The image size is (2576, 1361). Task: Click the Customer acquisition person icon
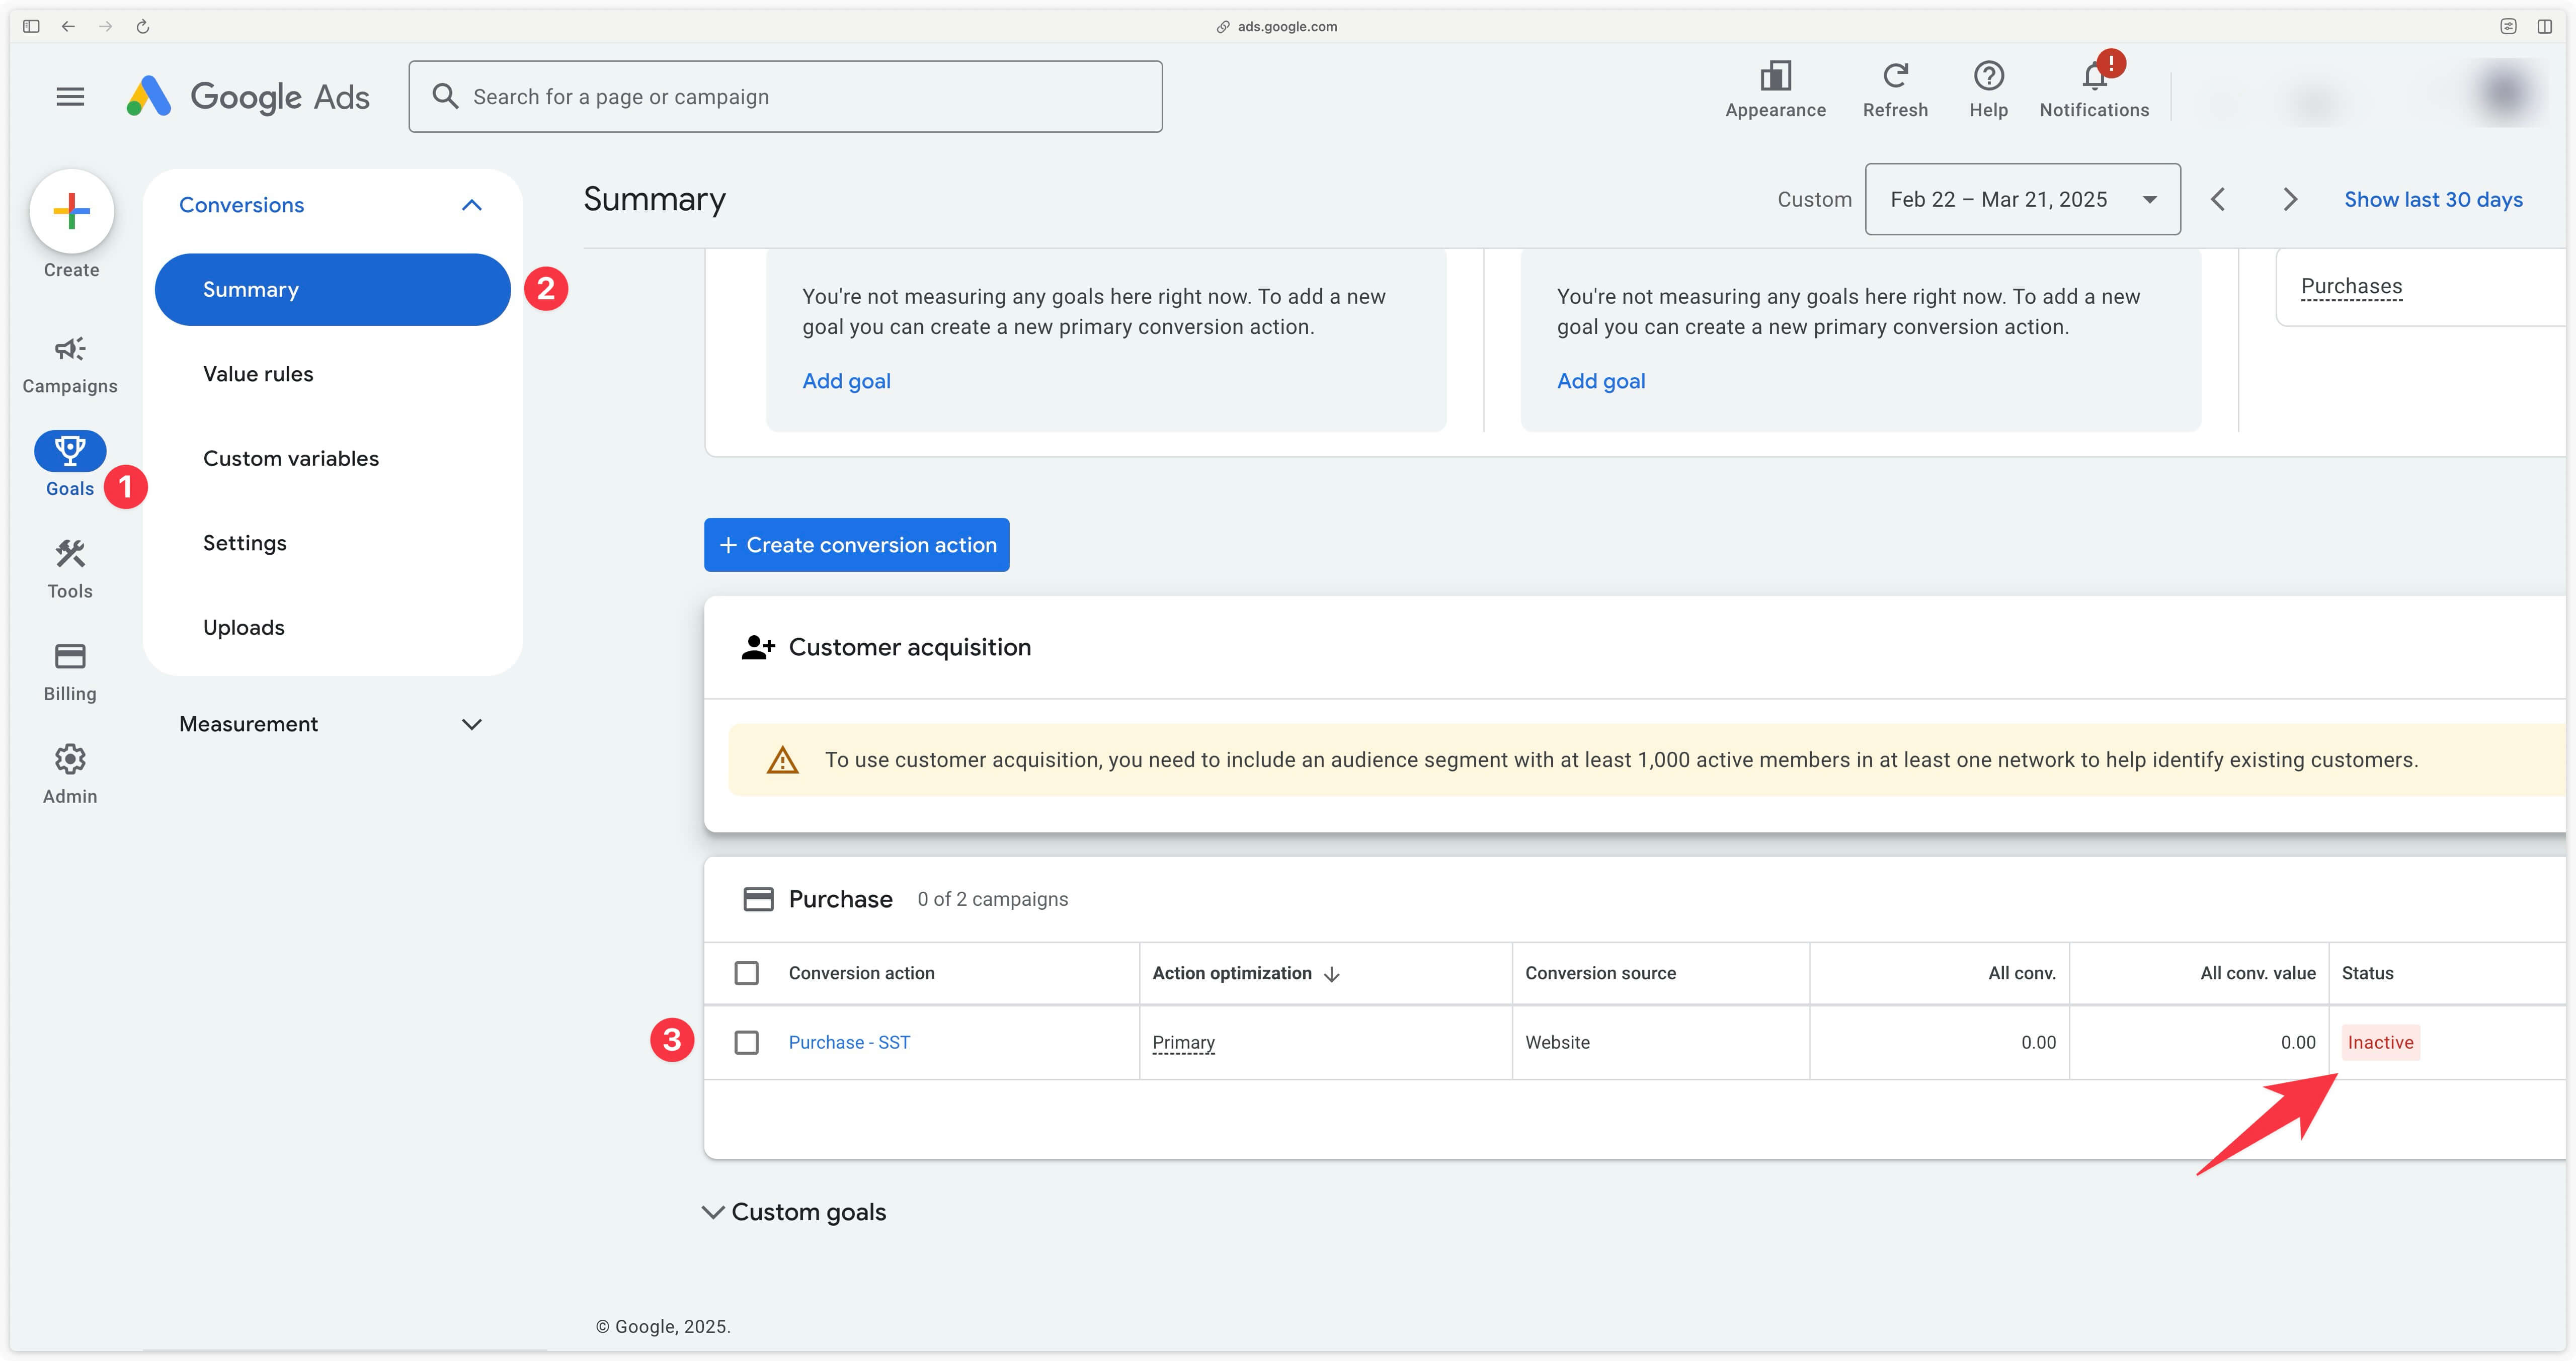point(758,648)
